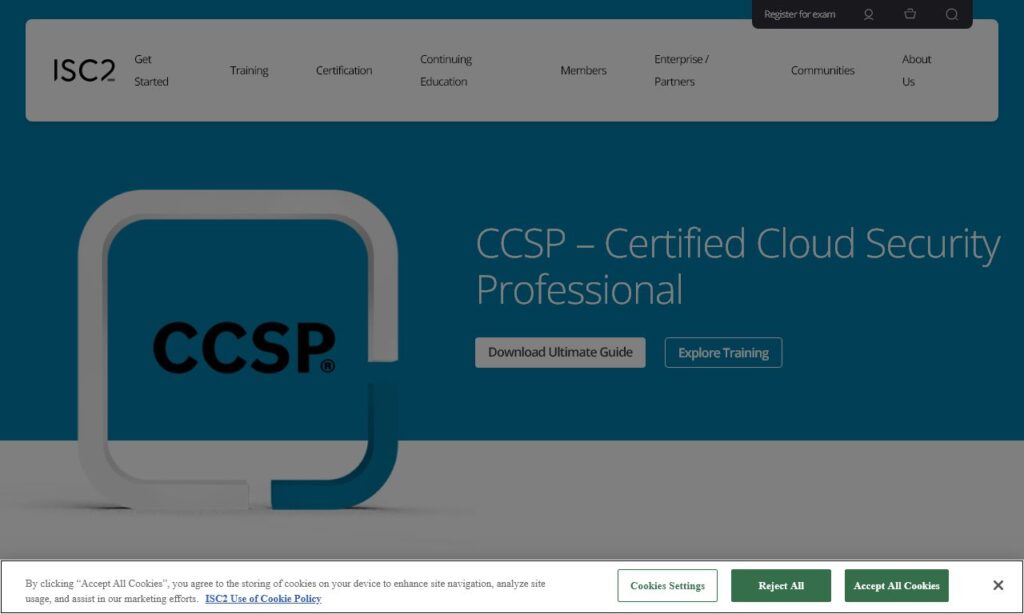Select Get Started in the navigation
1024x614 pixels.
149,70
